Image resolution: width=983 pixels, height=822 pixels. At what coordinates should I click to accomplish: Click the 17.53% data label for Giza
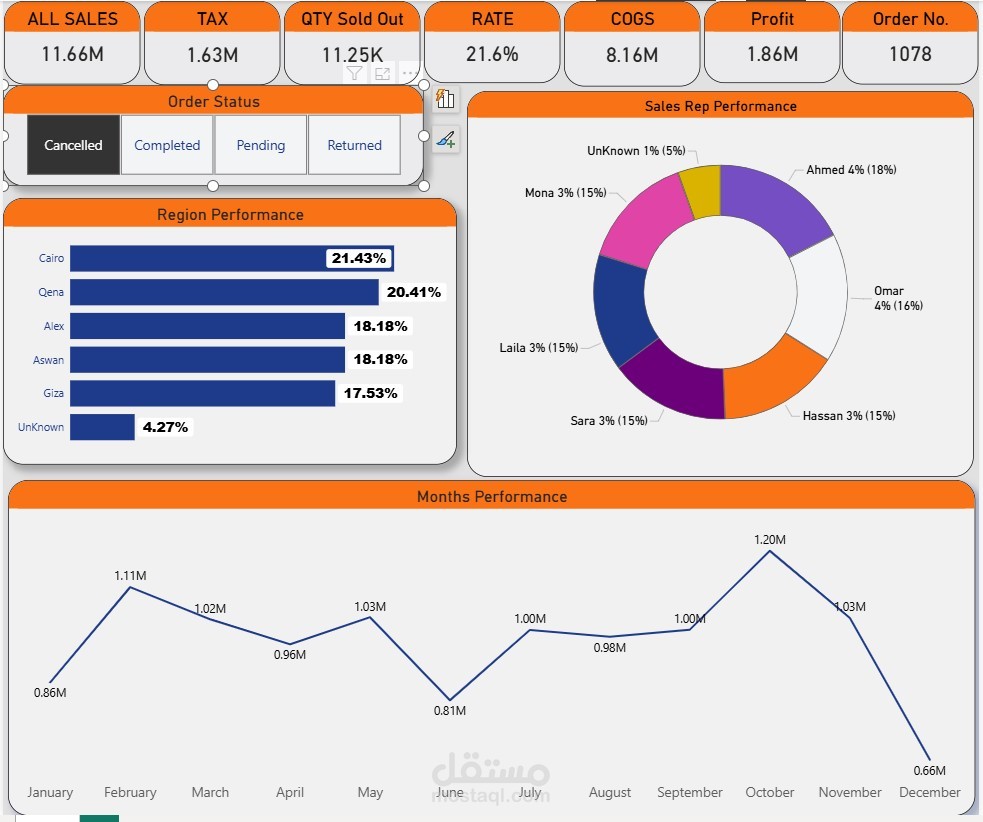[x=371, y=393]
